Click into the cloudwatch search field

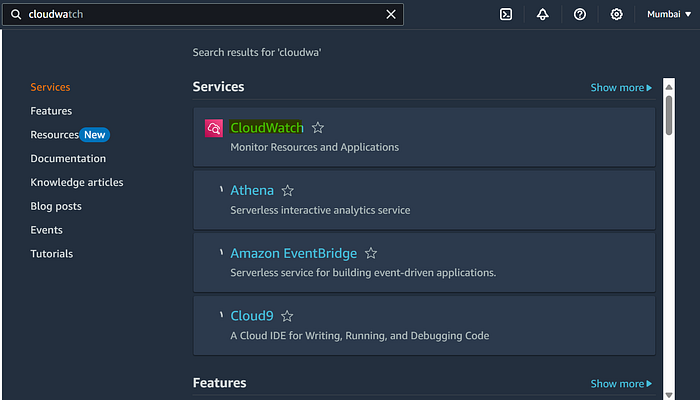point(203,14)
